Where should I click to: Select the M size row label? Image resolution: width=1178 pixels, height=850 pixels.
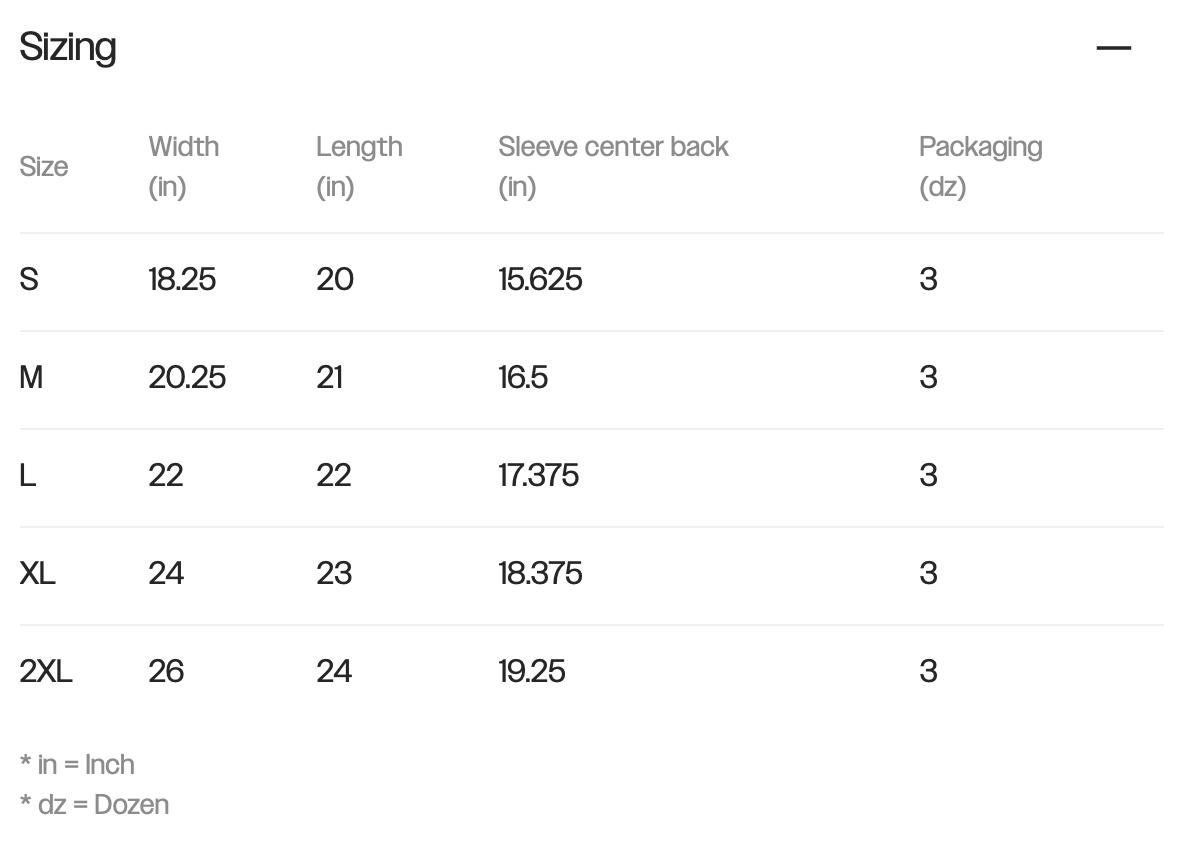click(x=31, y=377)
